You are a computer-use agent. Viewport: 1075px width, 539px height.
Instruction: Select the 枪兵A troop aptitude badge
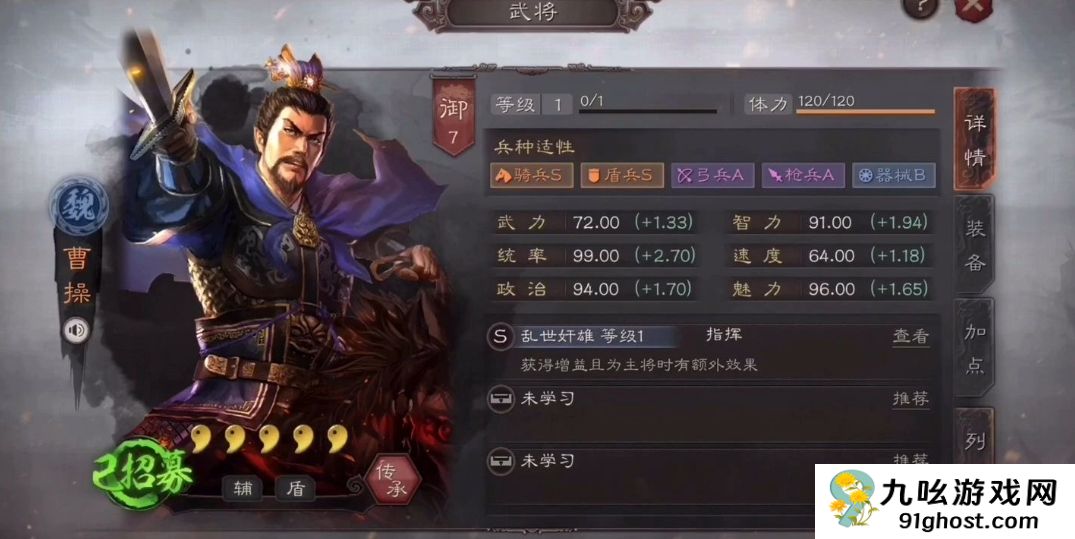804,176
